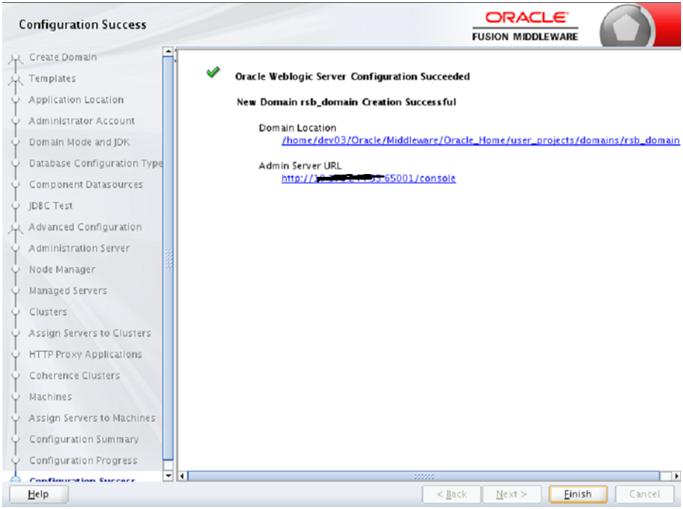Select the Configuration Progress step
This screenshot has height=509, width=683.
pos(83,460)
